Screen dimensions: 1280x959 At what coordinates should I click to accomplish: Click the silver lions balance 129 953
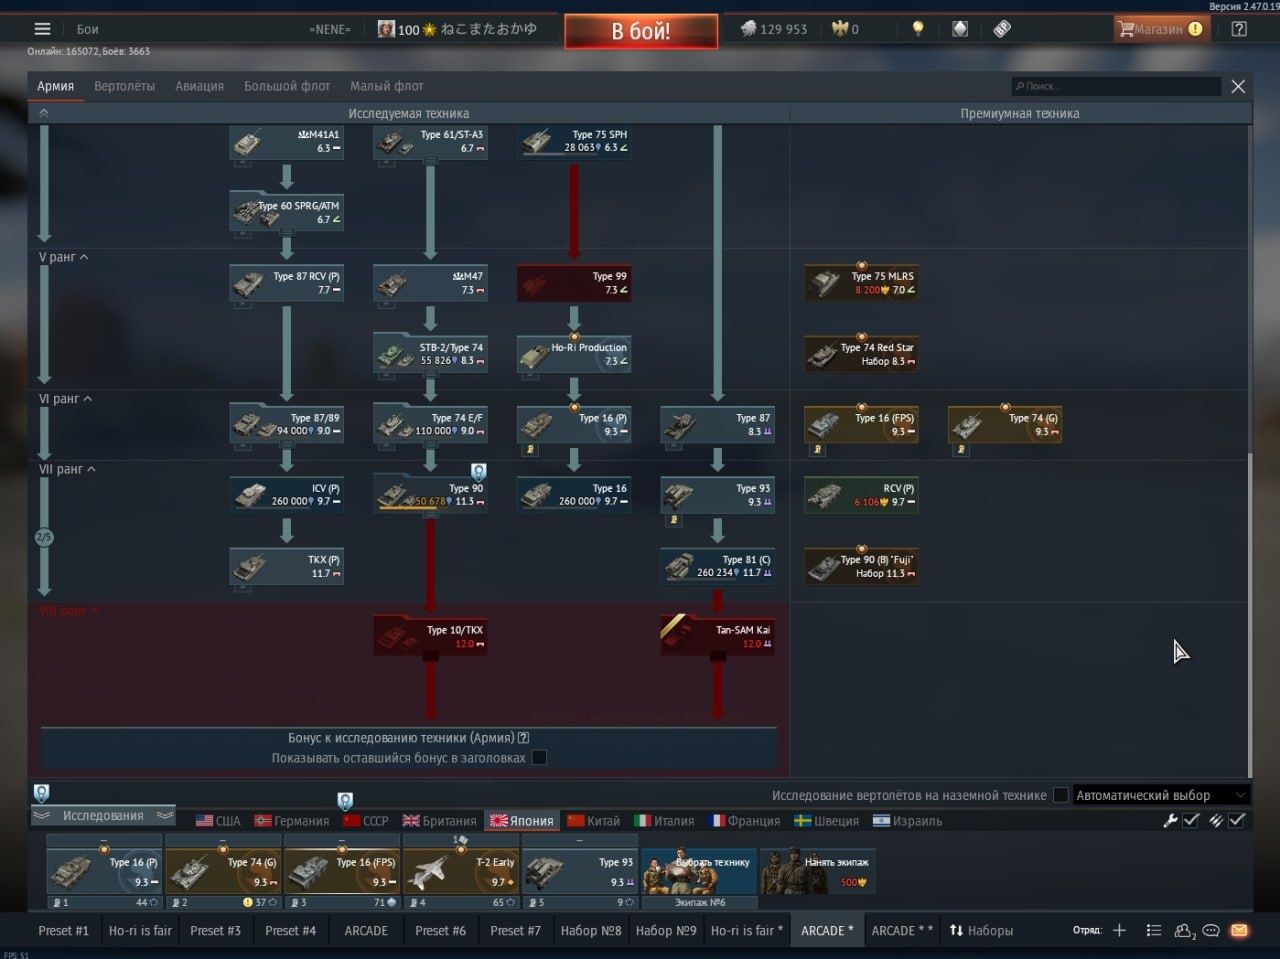point(773,29)
